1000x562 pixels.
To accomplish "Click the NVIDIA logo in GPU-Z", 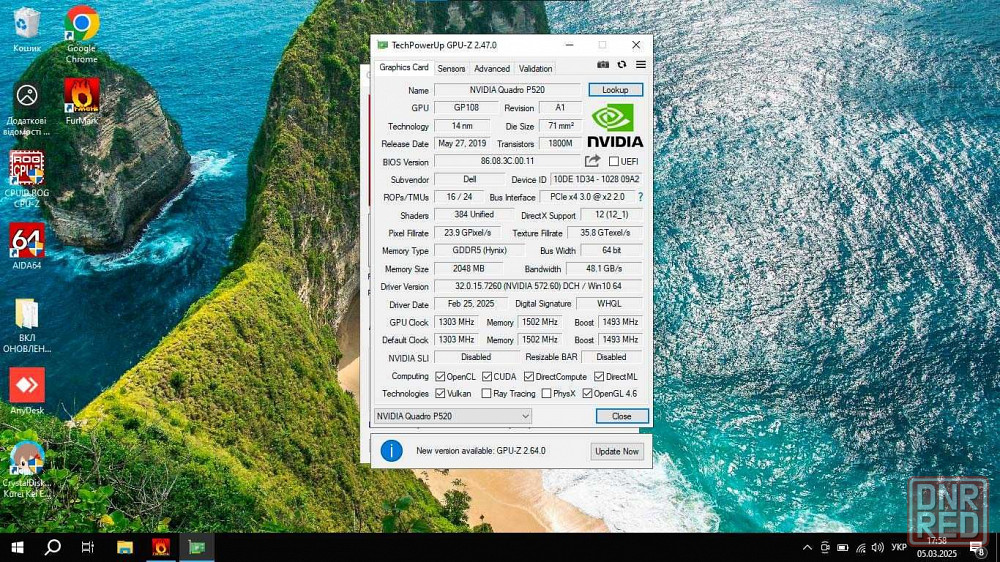I will pyautogui.click(x=615, y=125).
